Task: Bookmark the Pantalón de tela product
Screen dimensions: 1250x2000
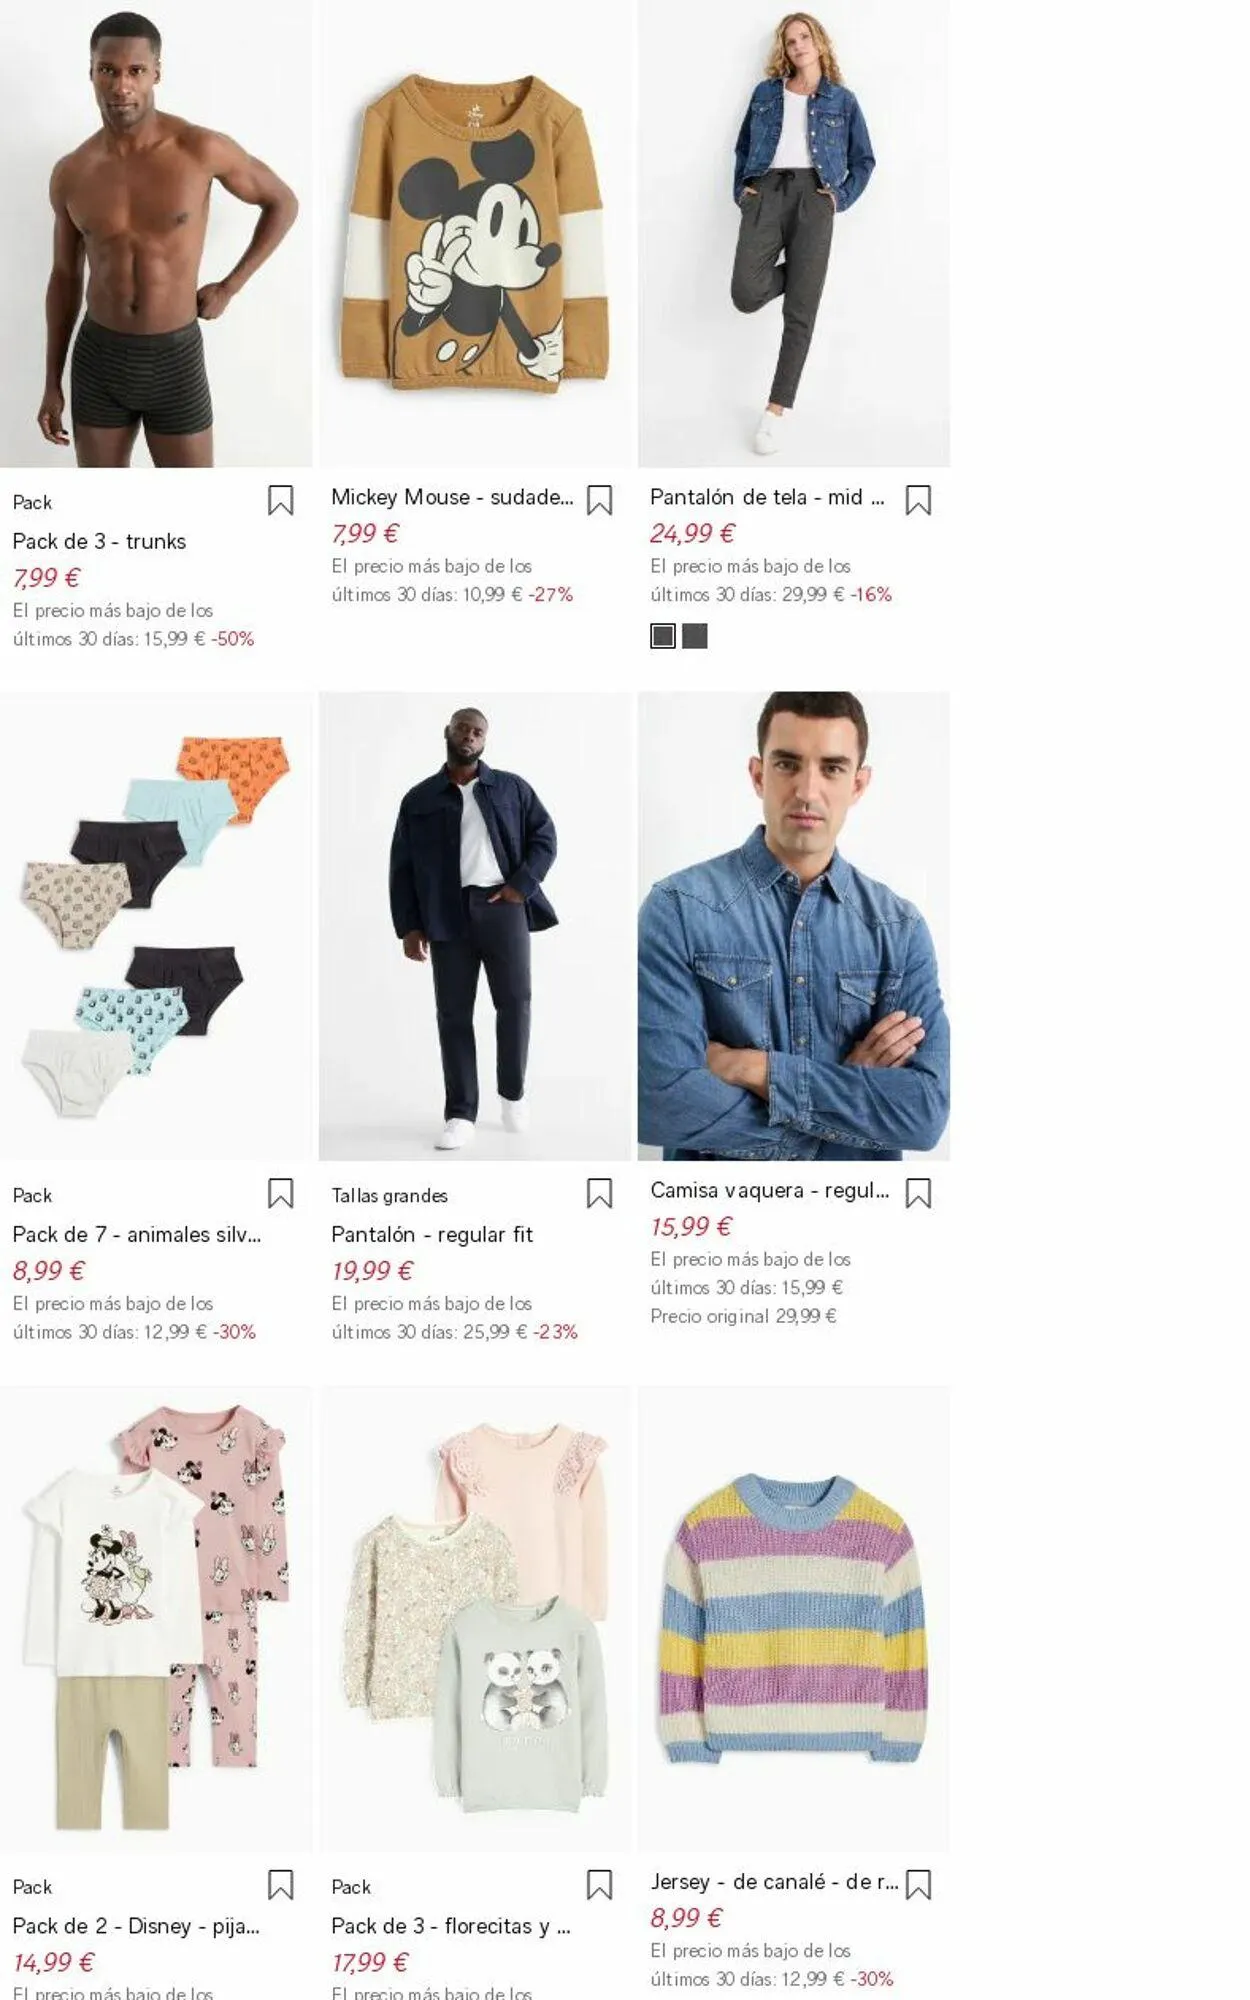Action: click(x=918, y=500)
